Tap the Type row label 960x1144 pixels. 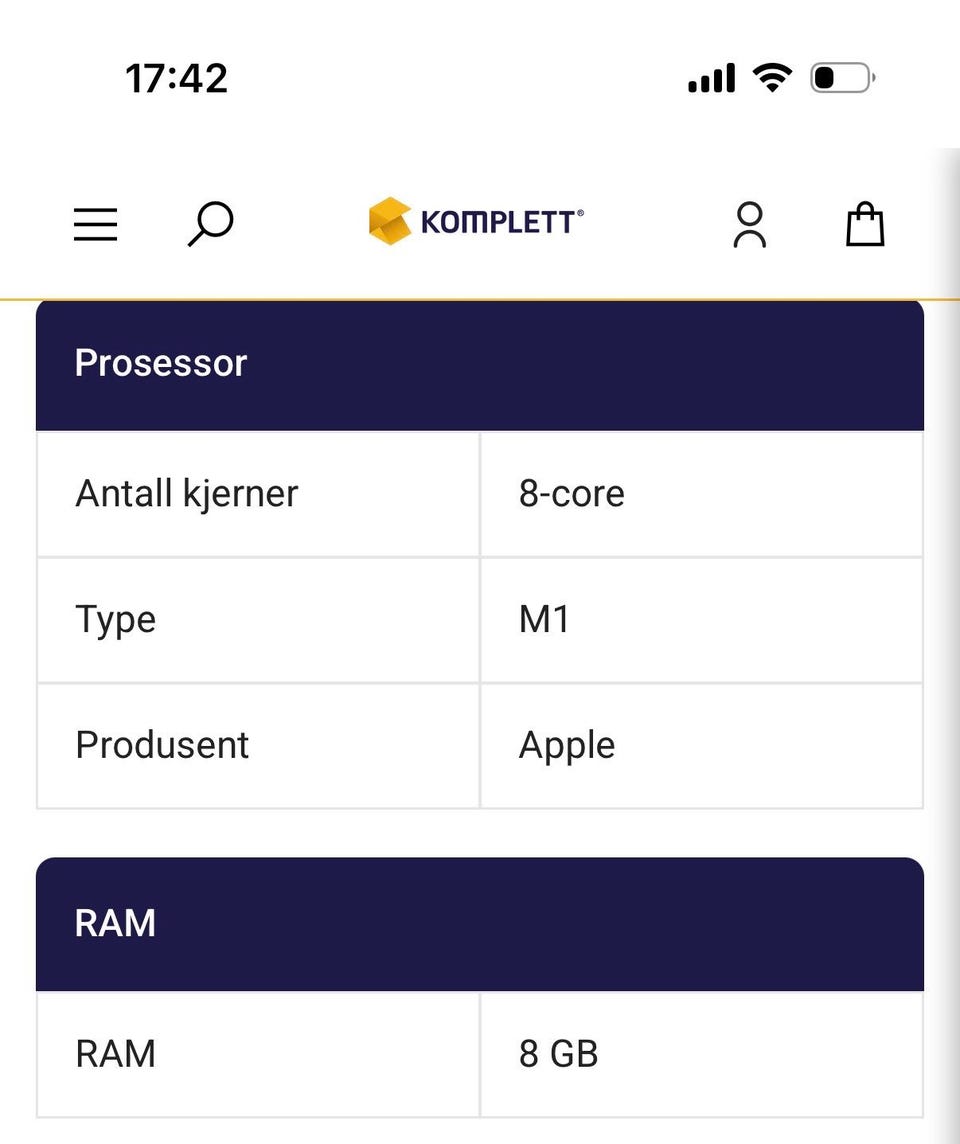pyautogui.click(x=115, y=620)
